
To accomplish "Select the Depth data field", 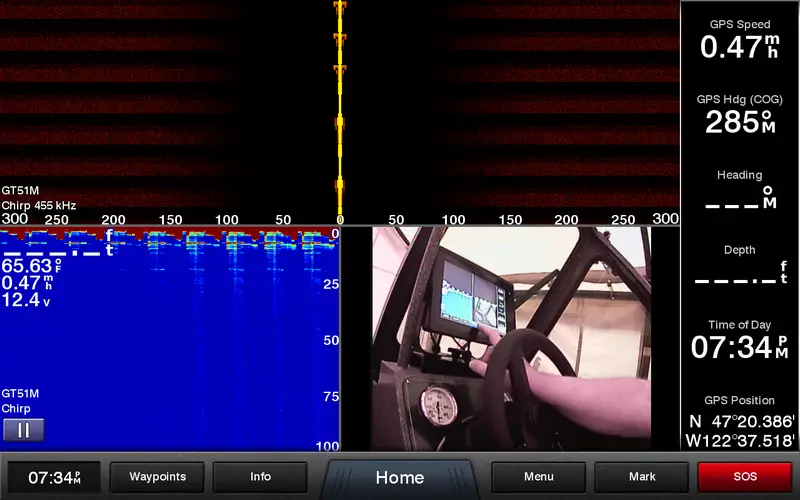I will (x=740, y=266).
